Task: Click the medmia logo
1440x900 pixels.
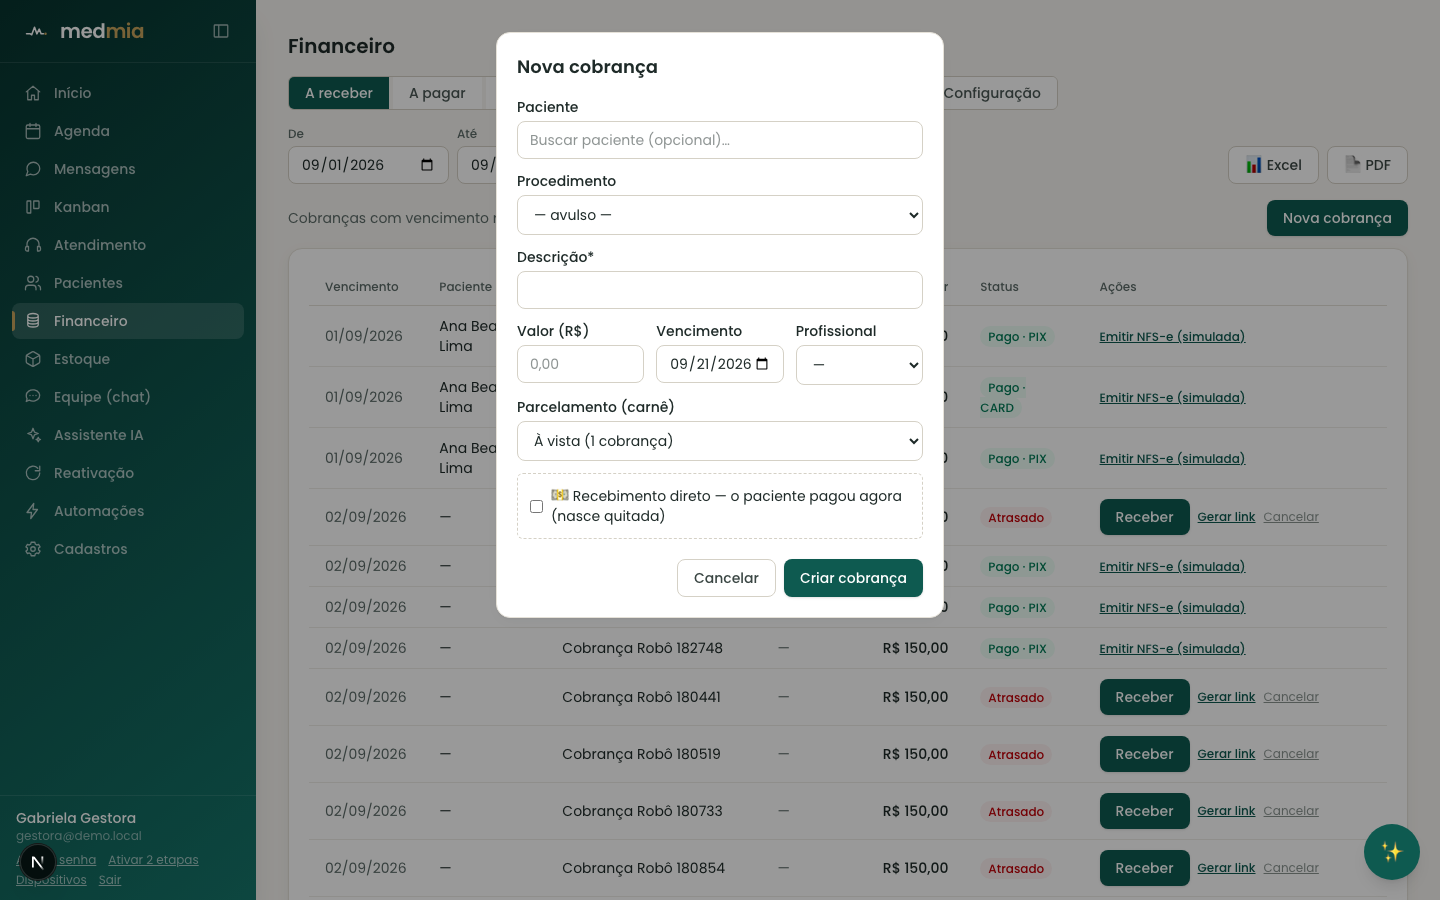Action: [85, 31]
